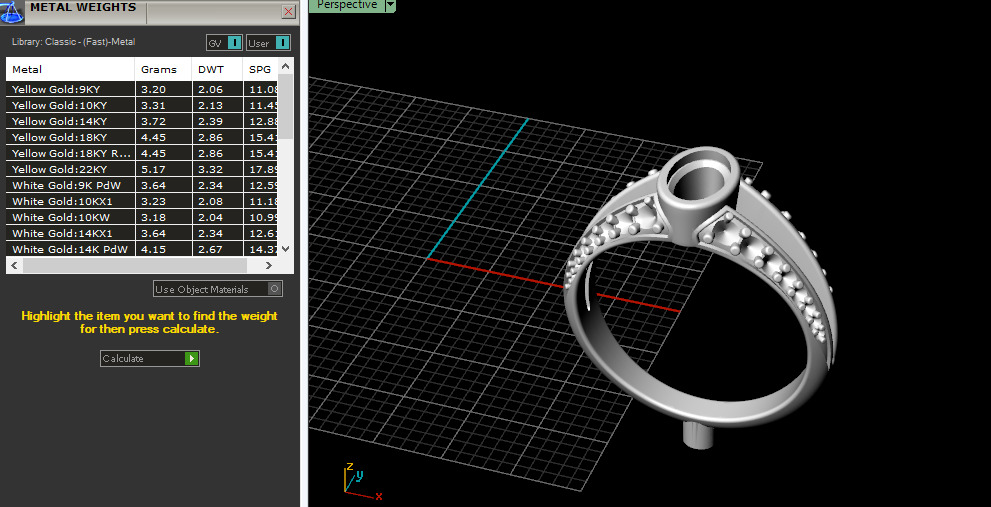The image size is (991, 507).
Task: Click the Metal Weights scale icon
Action: (x=11, y=11)
